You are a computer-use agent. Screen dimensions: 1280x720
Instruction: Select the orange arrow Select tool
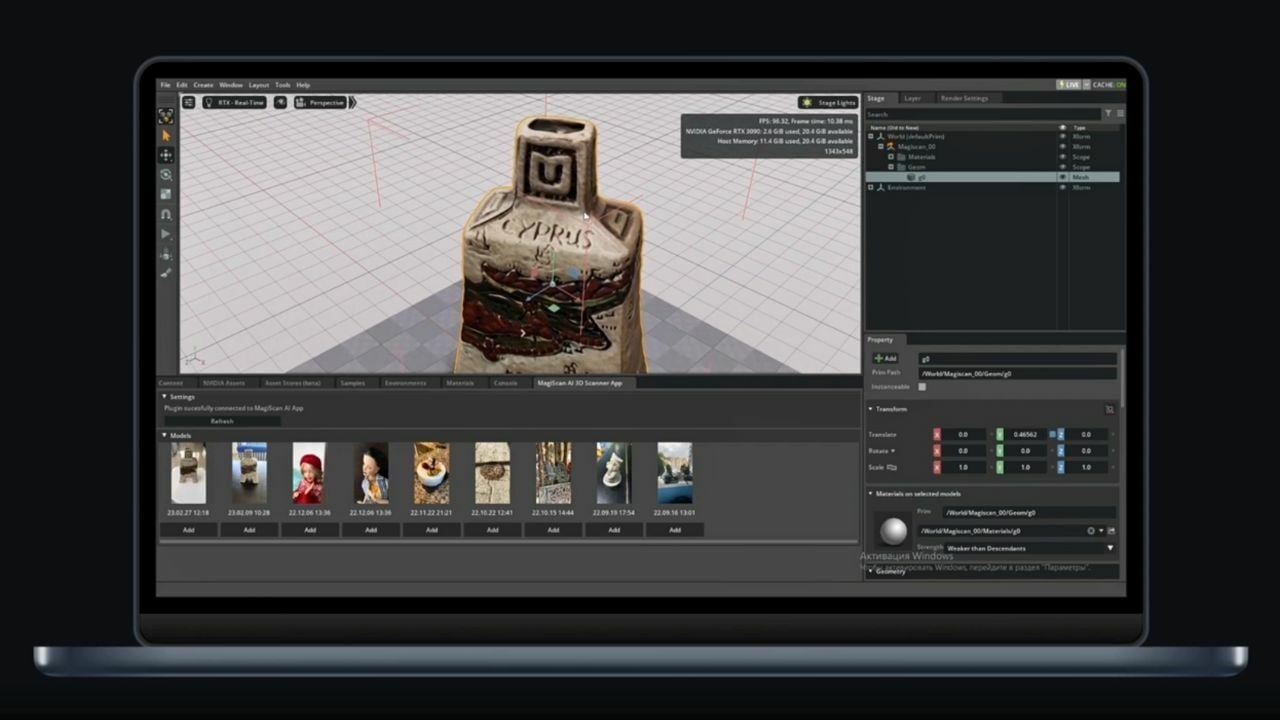tap(166, 136)
